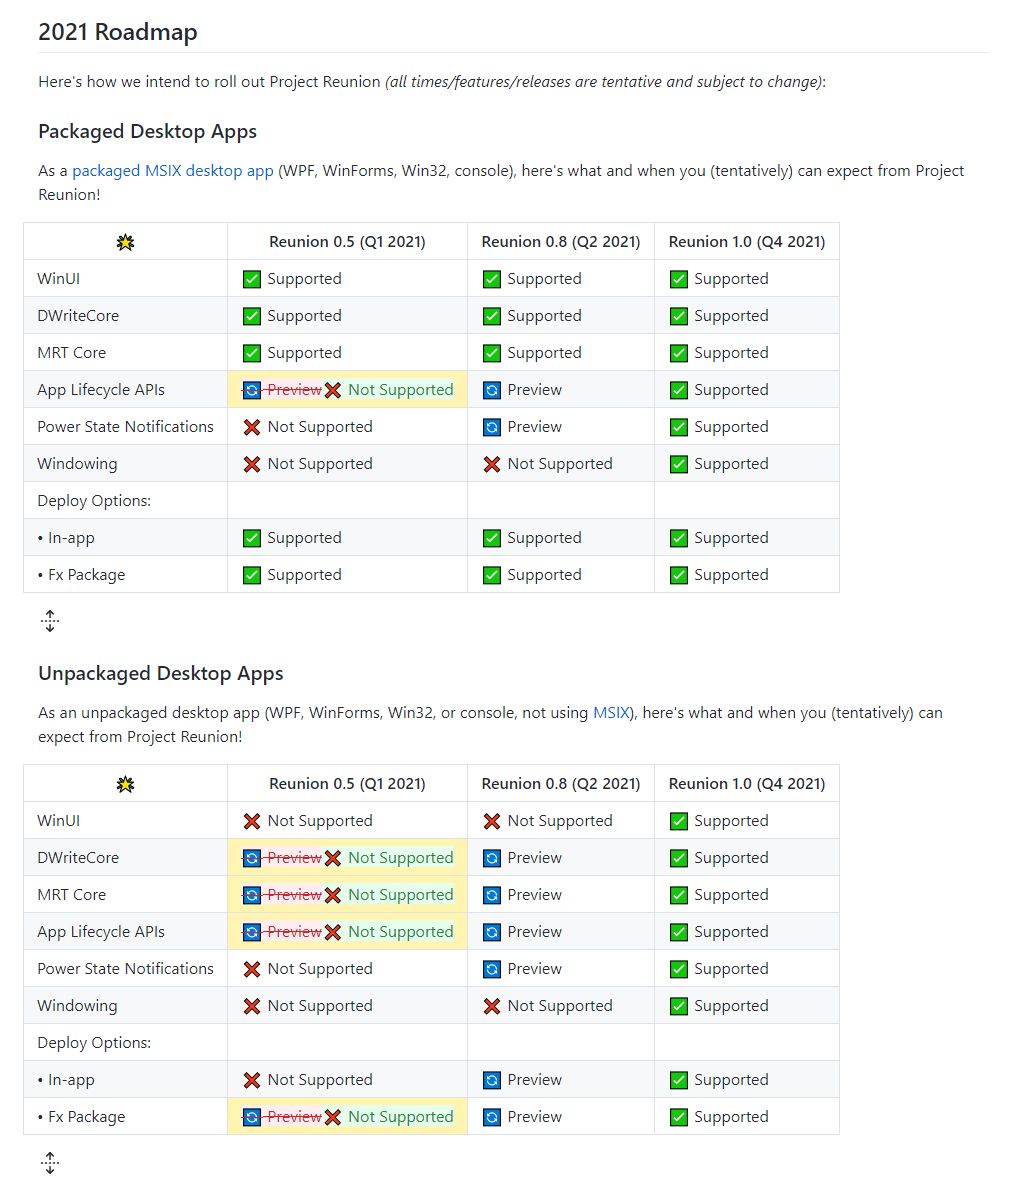Click Deploy Options: label in Packaged table

point(95,501)
